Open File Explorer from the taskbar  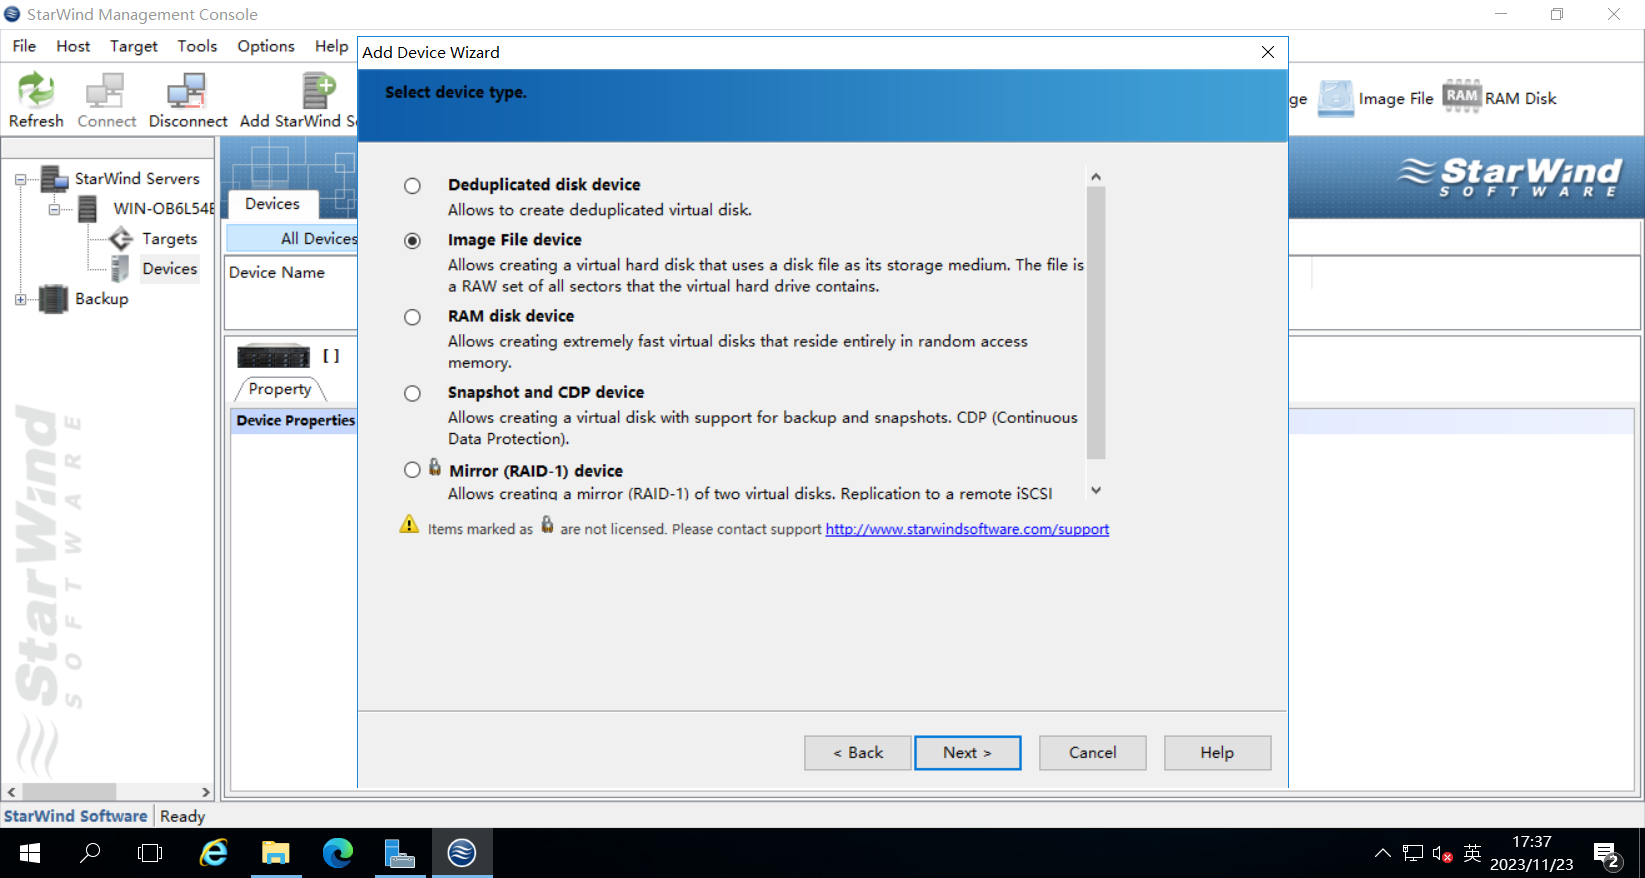(275, 853)
